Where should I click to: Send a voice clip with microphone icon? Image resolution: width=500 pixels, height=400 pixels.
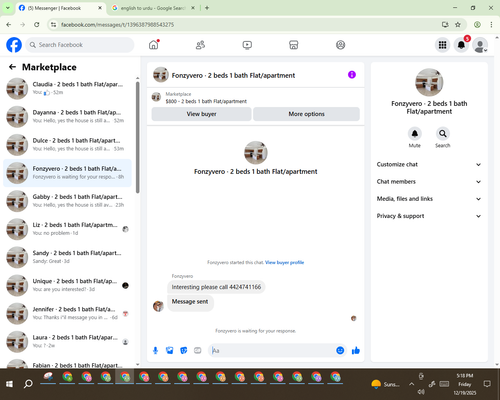pos(155,350)
